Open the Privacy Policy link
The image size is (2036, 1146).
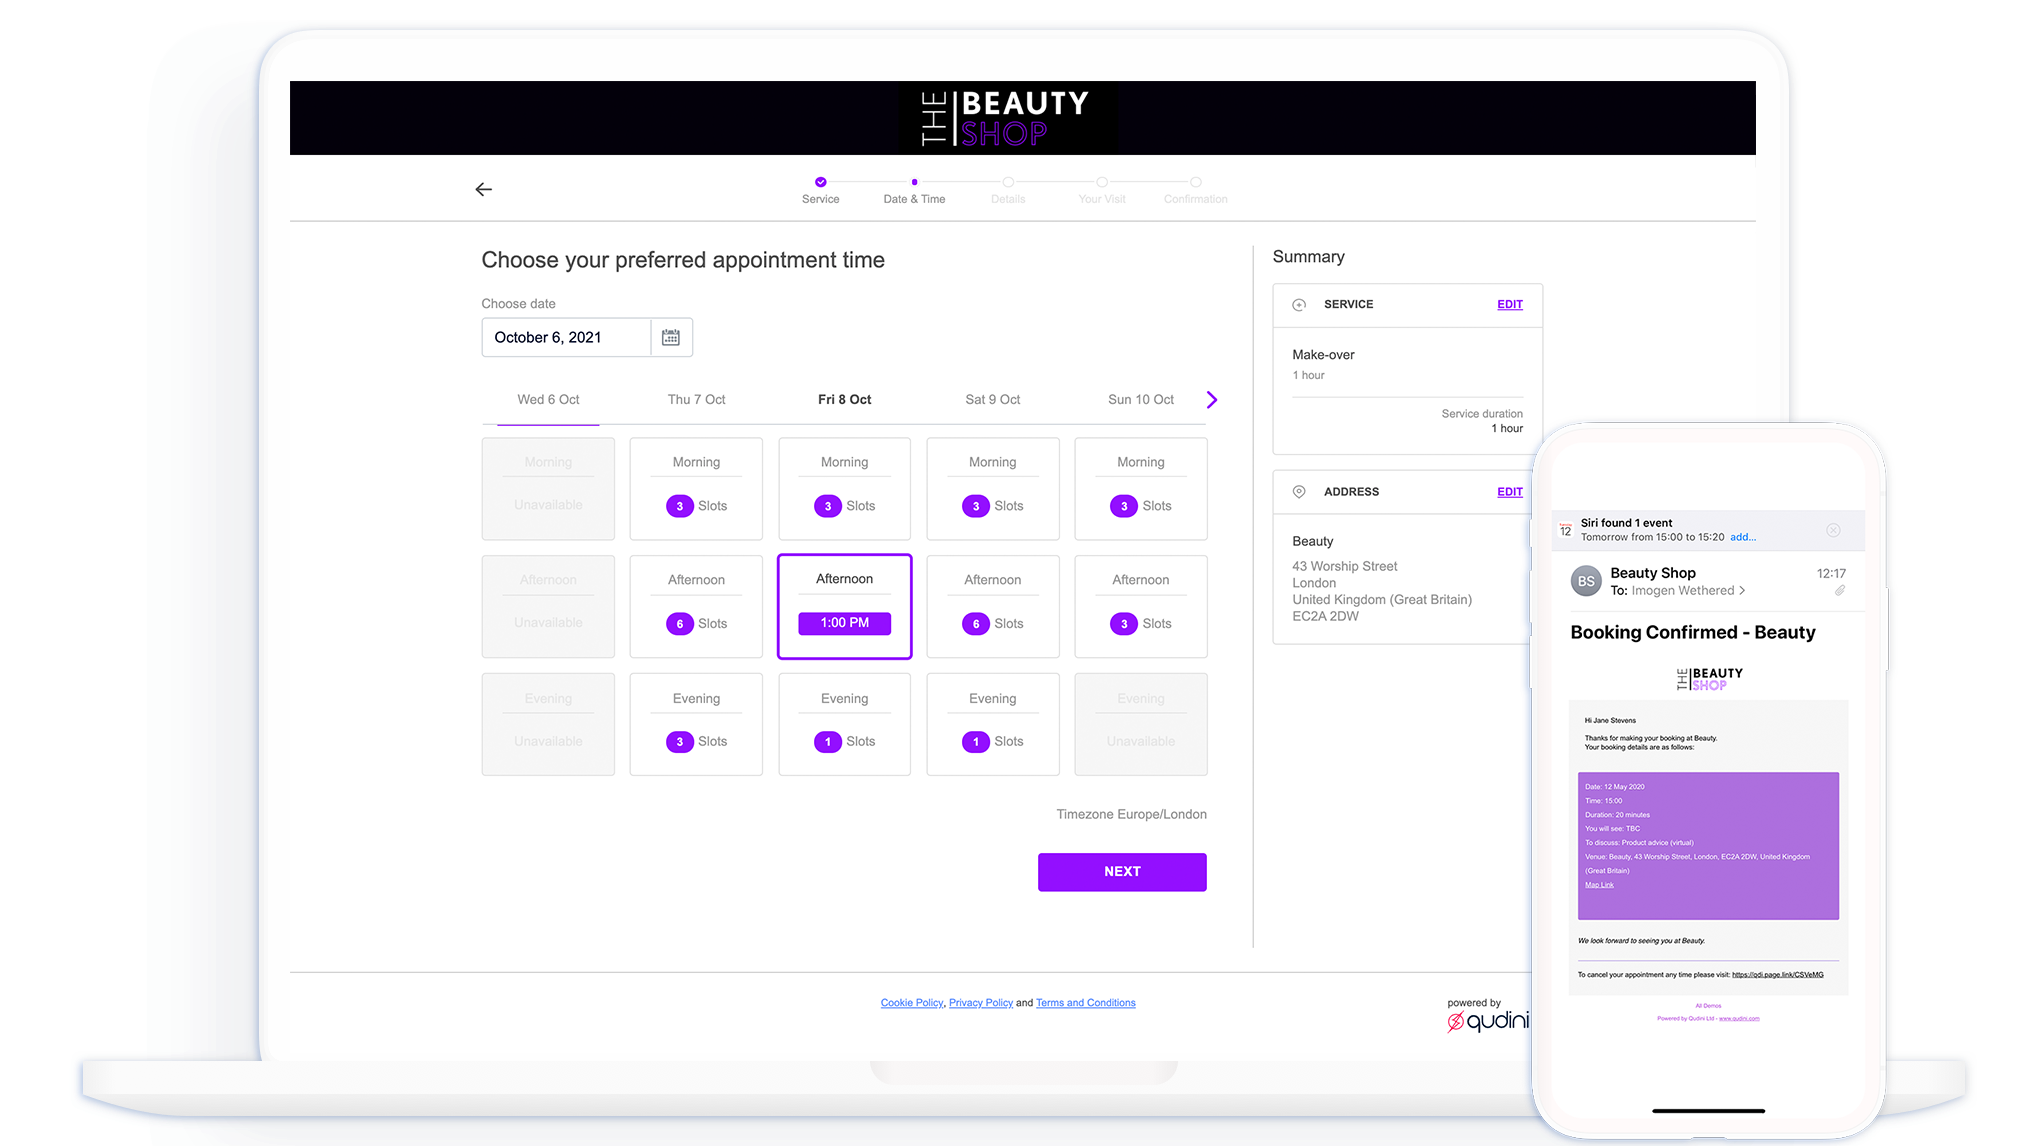[980, 1003]
